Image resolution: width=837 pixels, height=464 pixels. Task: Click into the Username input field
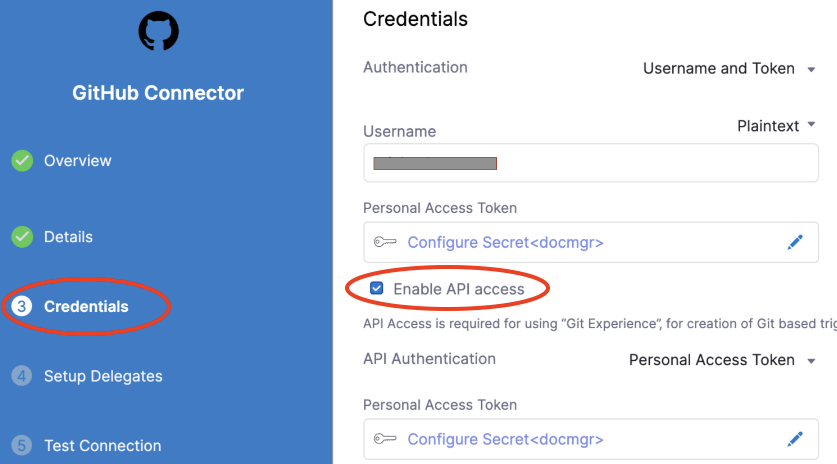590,162
